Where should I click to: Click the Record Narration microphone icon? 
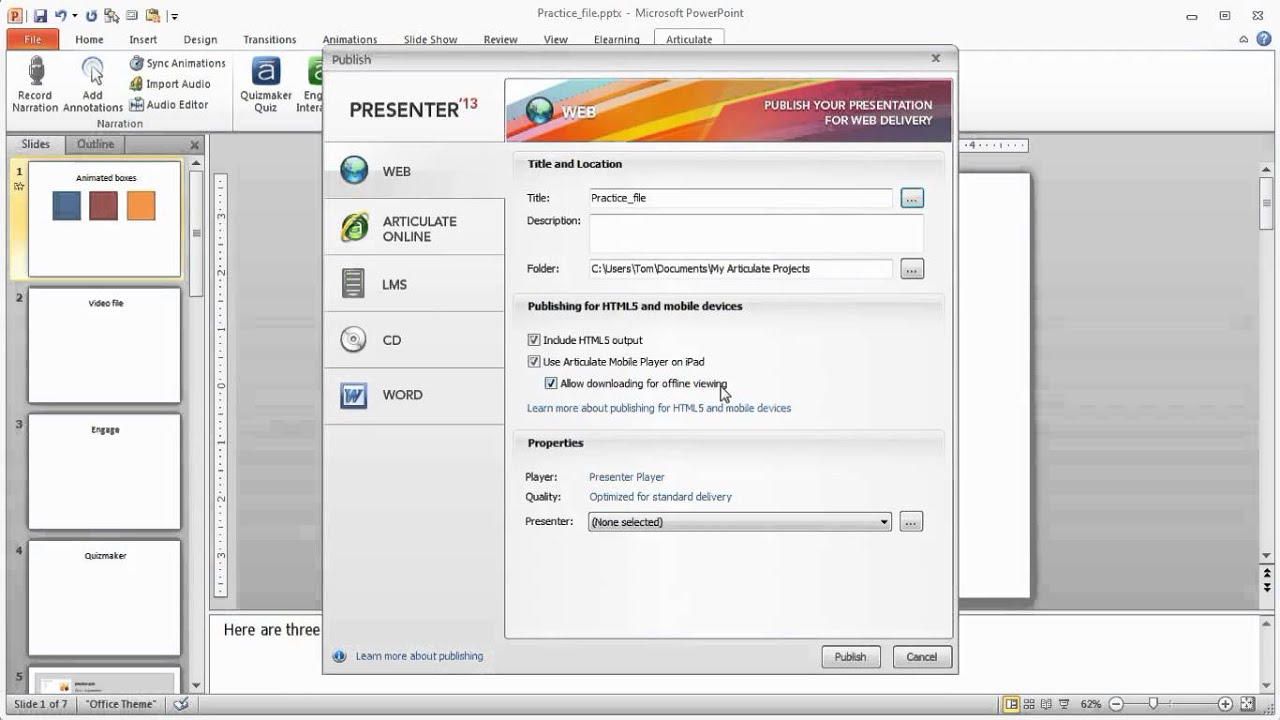(37, 72)
